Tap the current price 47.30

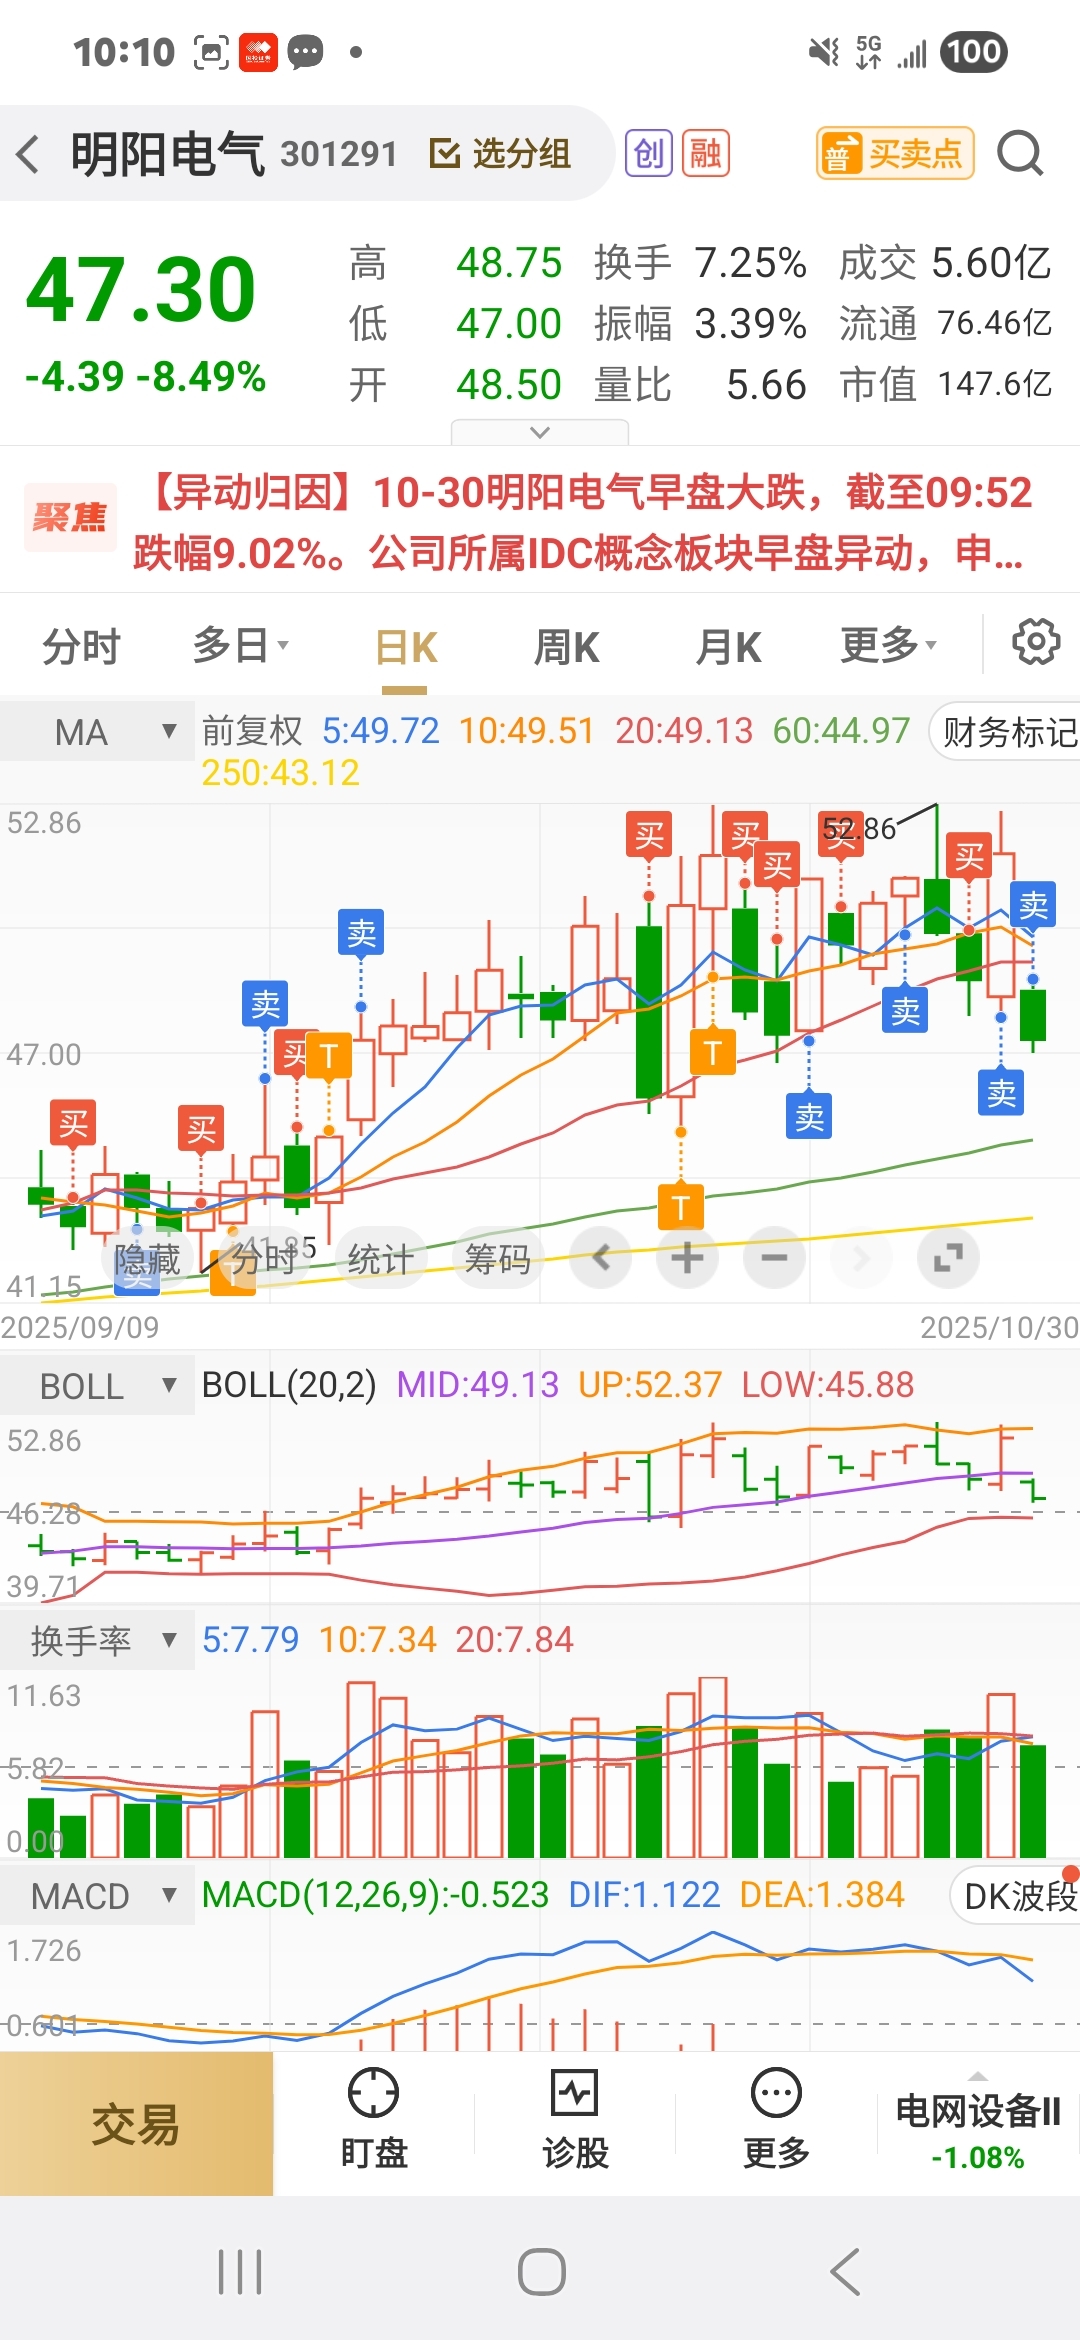[x=141, y=290]
